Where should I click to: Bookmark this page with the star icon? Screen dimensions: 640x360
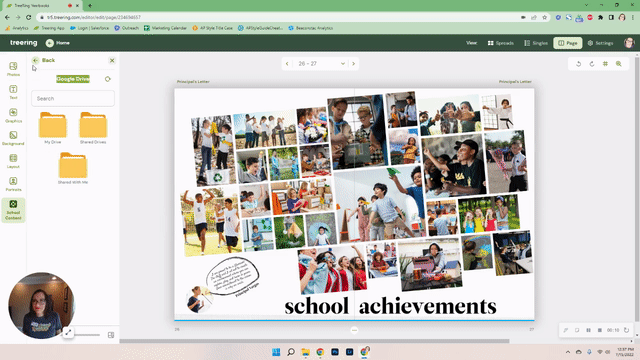[x=544, y=17]
